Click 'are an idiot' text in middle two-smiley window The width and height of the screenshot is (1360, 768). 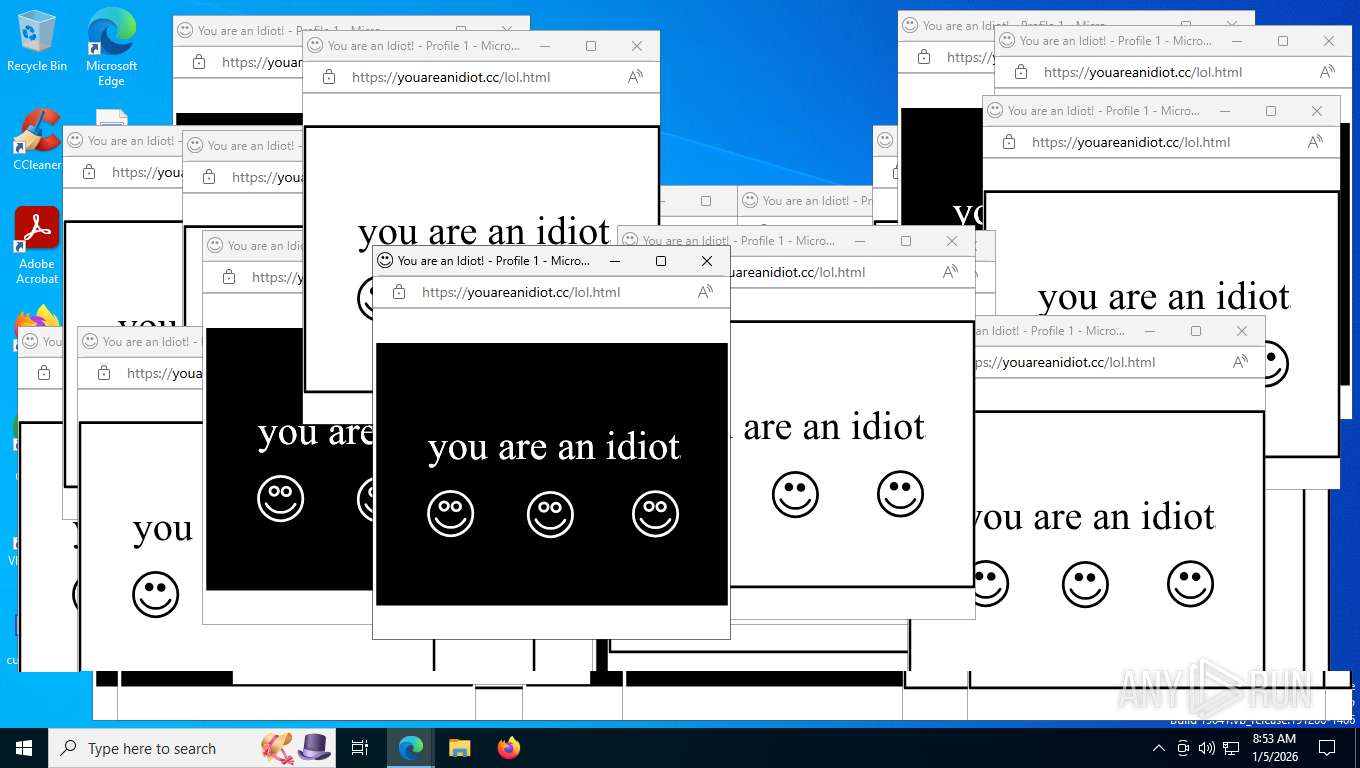[834, 427]
